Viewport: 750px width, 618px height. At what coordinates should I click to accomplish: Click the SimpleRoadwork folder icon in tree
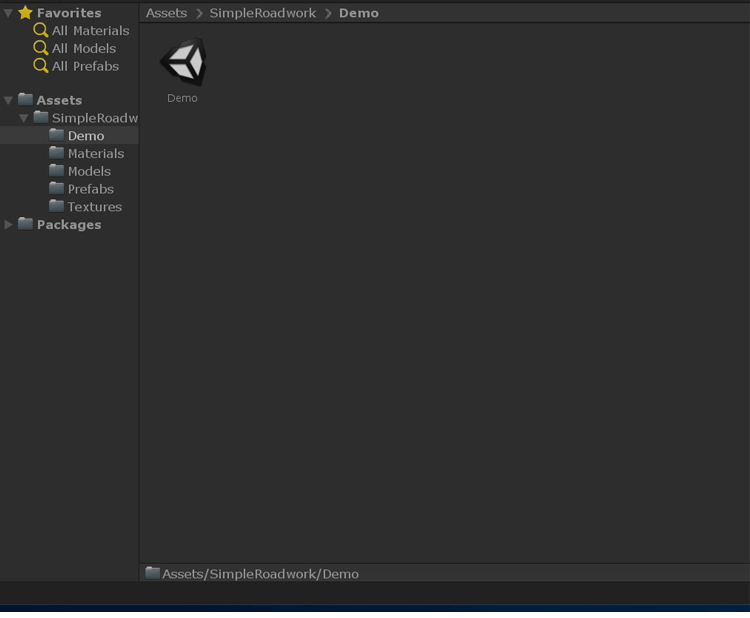[41, 117]
